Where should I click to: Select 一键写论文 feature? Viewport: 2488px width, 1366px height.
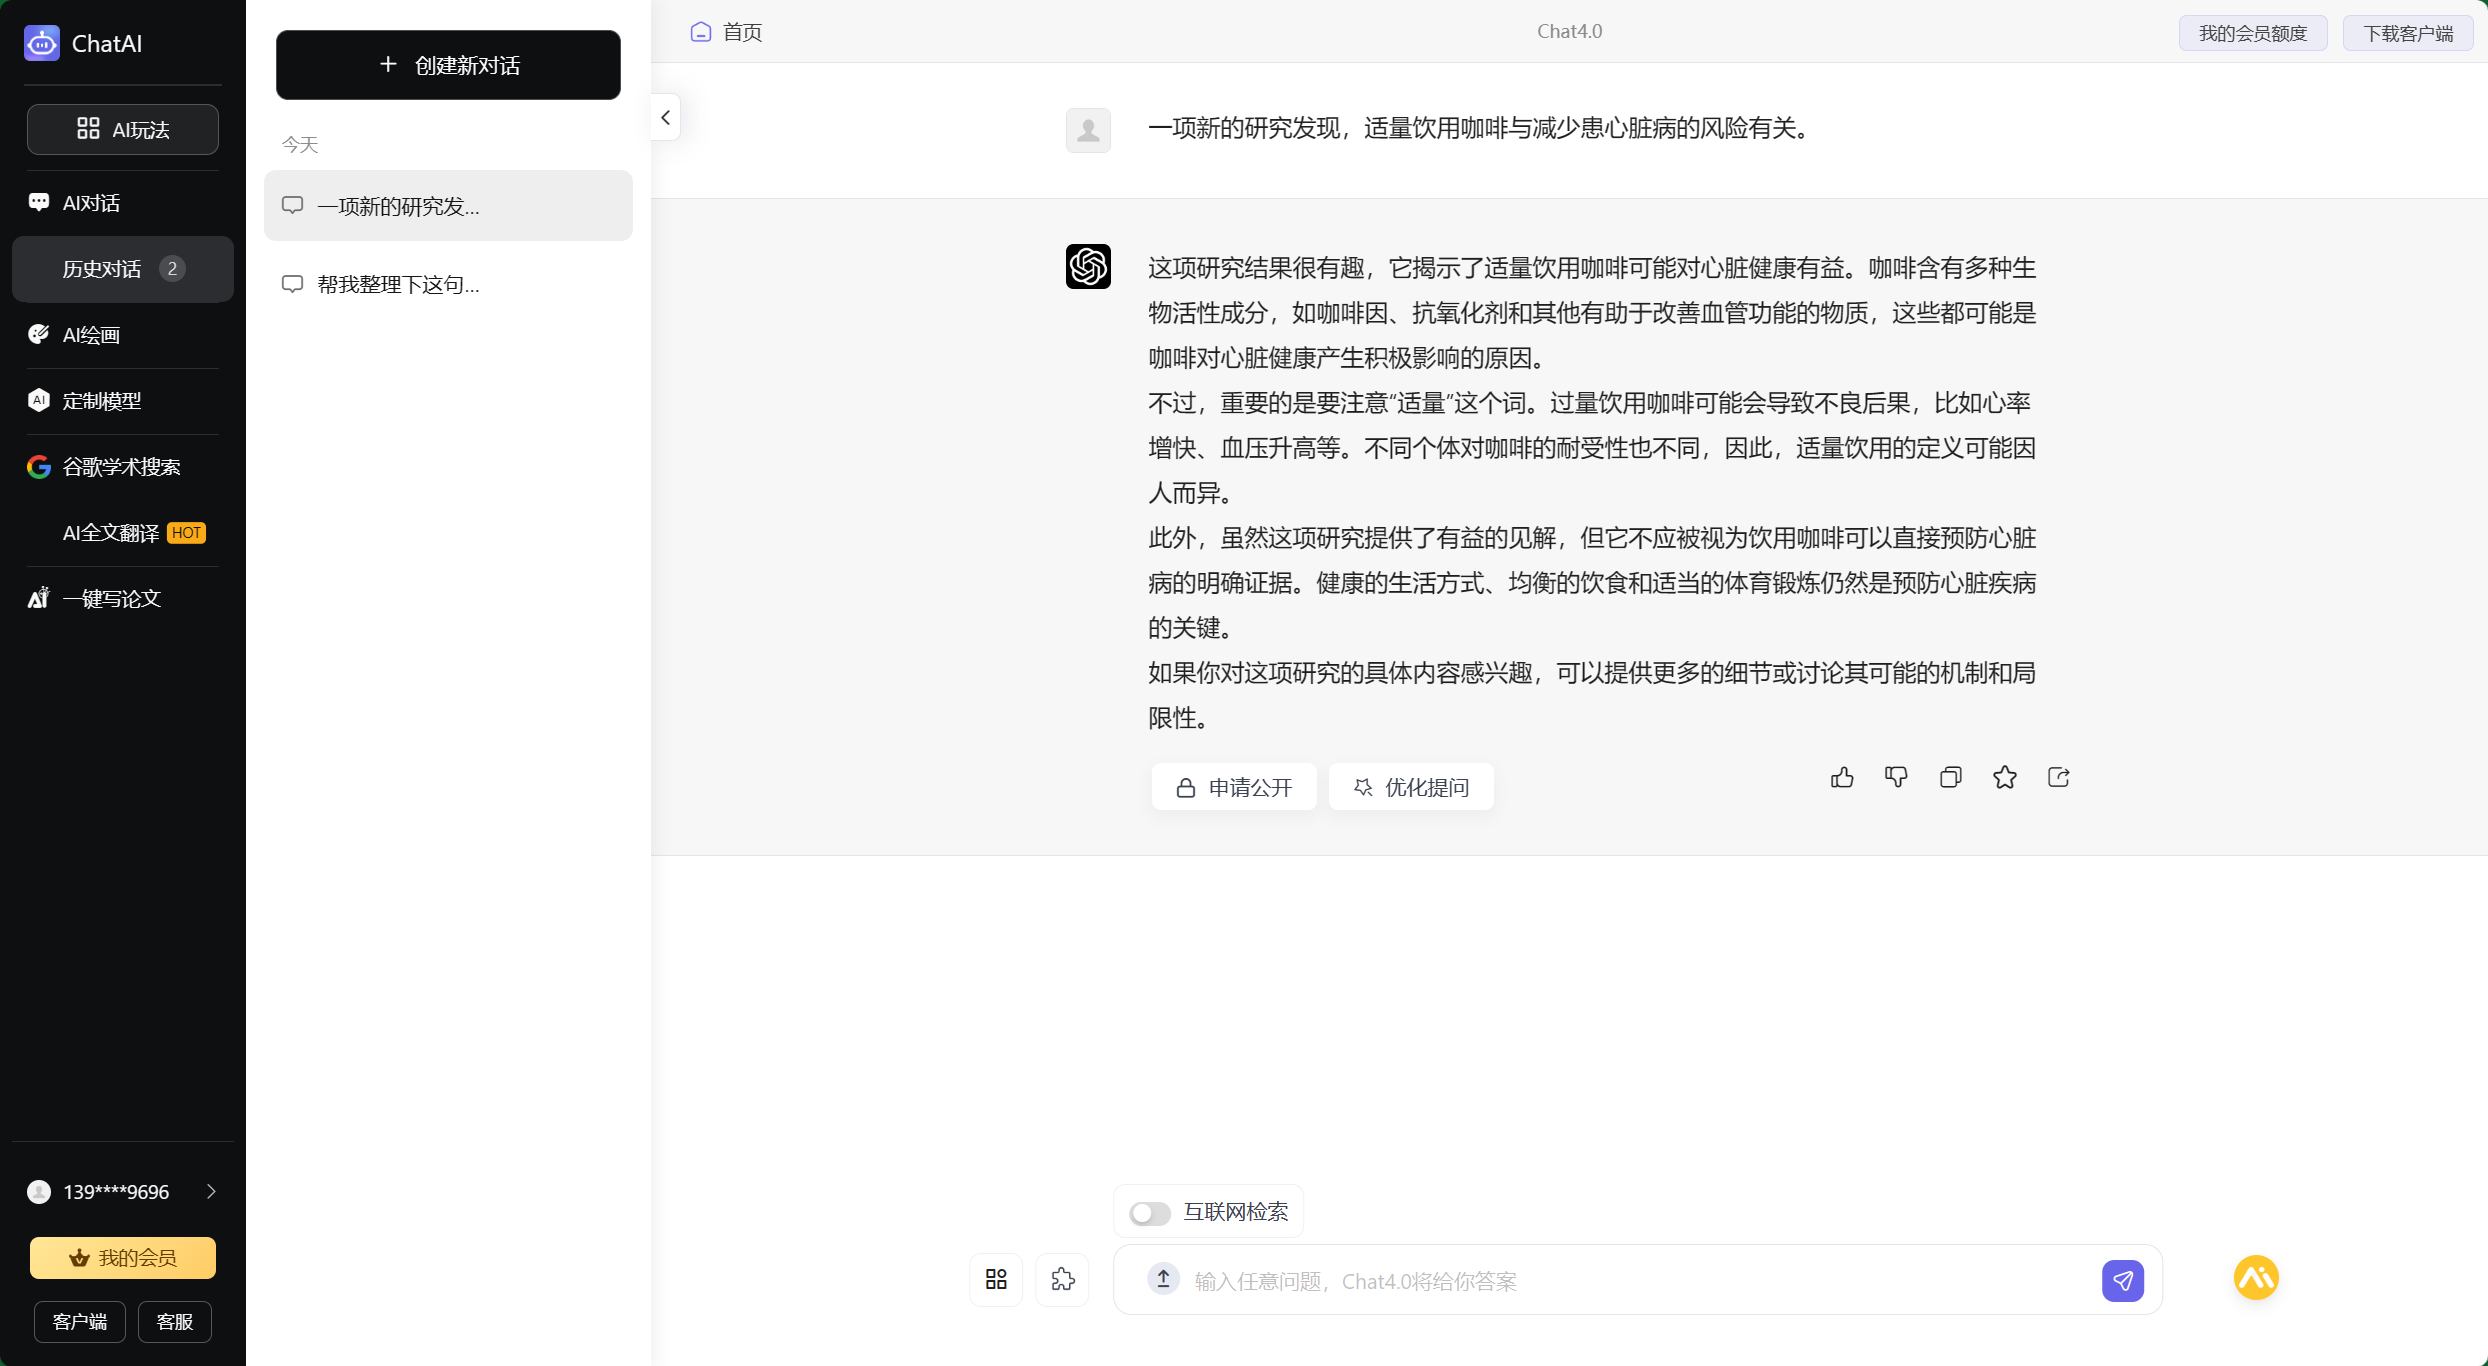pos(110,598)
